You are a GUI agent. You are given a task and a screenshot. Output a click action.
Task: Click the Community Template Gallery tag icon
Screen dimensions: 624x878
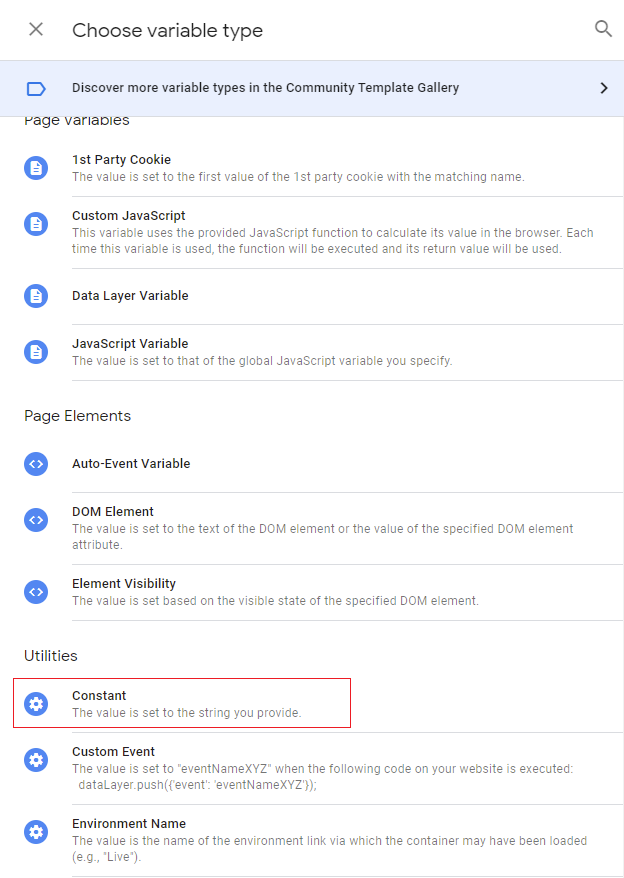pos(36,88)
